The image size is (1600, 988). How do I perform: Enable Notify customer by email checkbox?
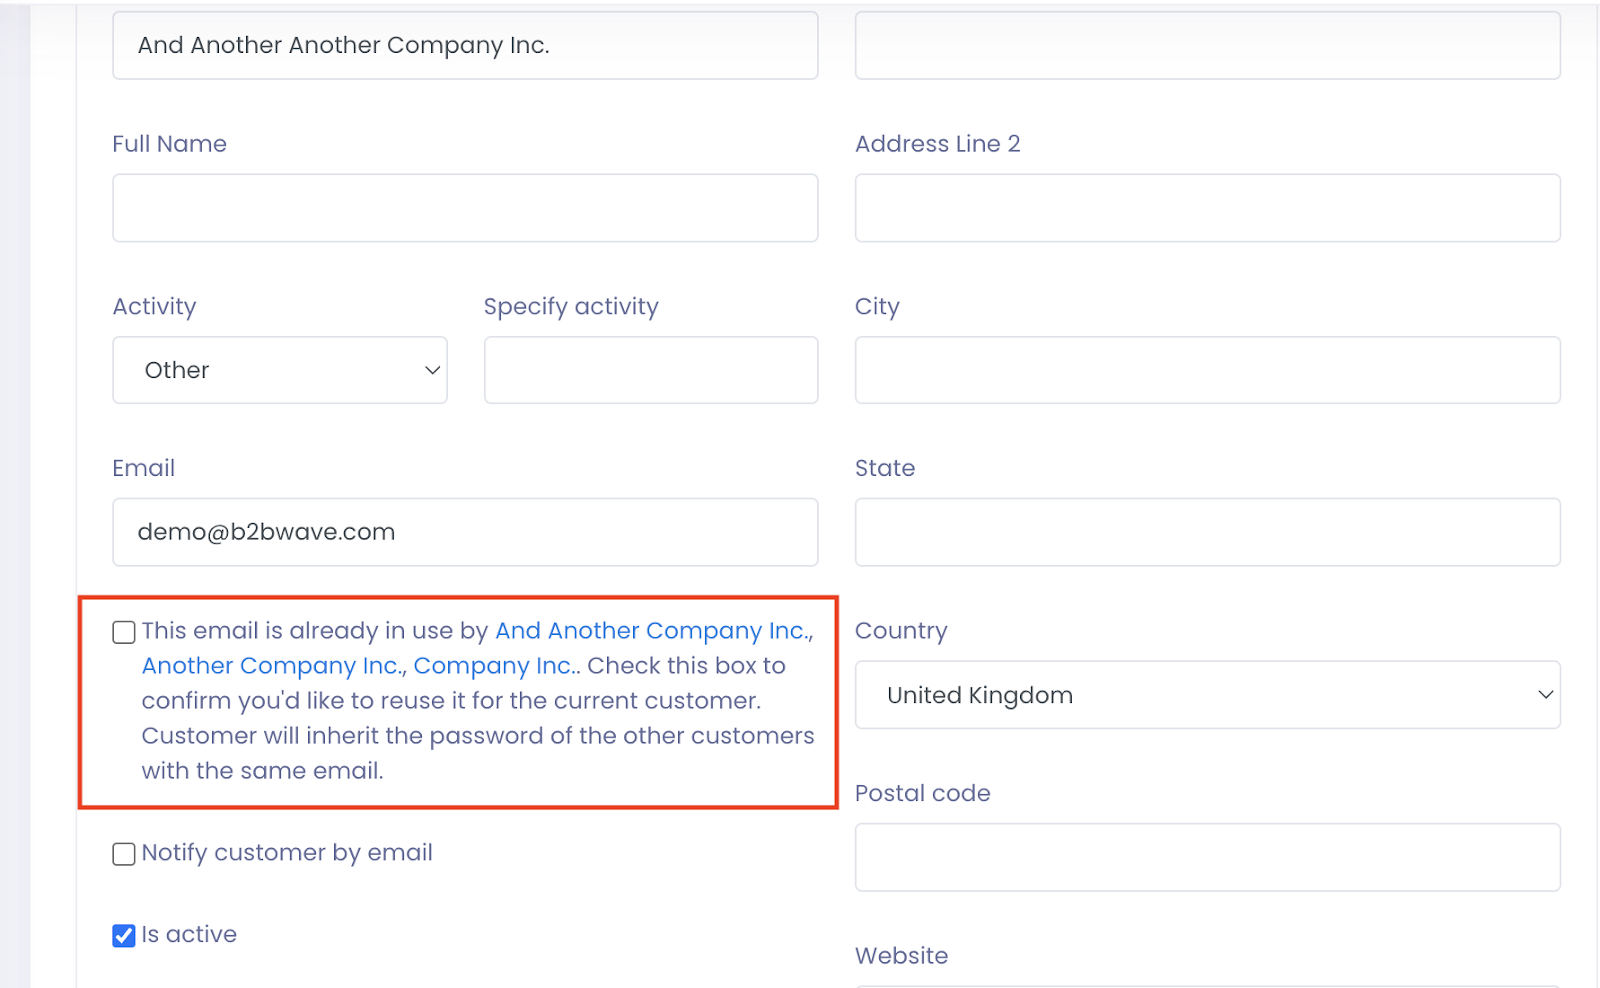click(124, 854)
